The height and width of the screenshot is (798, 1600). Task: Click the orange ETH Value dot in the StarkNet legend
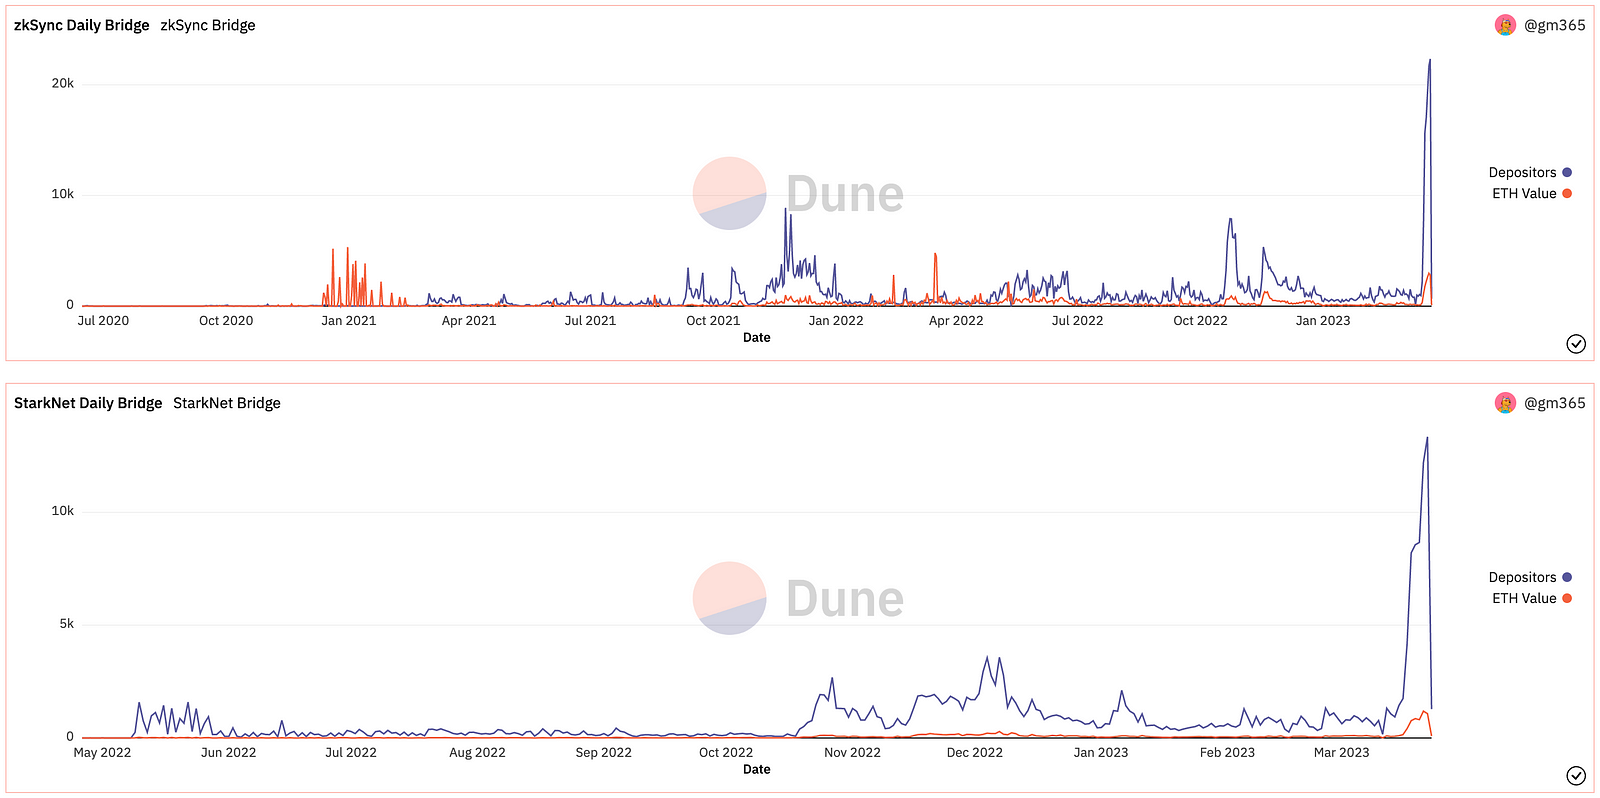click(x=1567, y=598)
